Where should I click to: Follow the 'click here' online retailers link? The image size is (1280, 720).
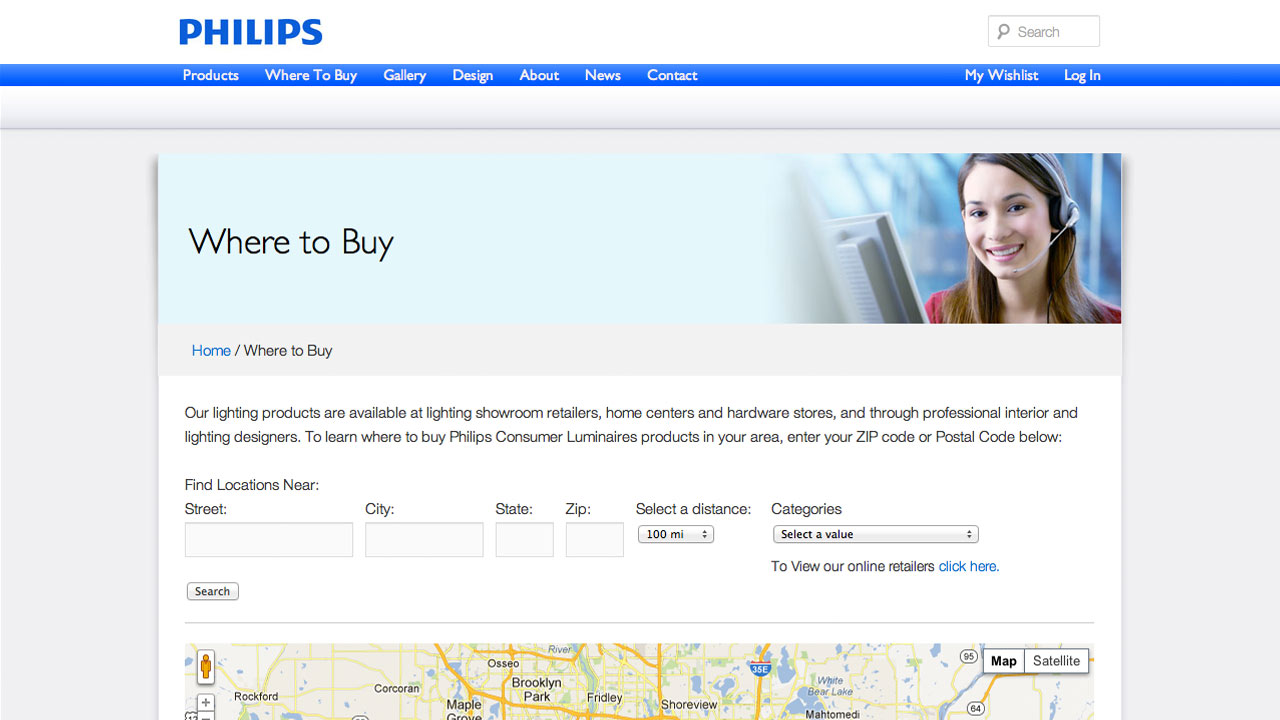[968, 566]
